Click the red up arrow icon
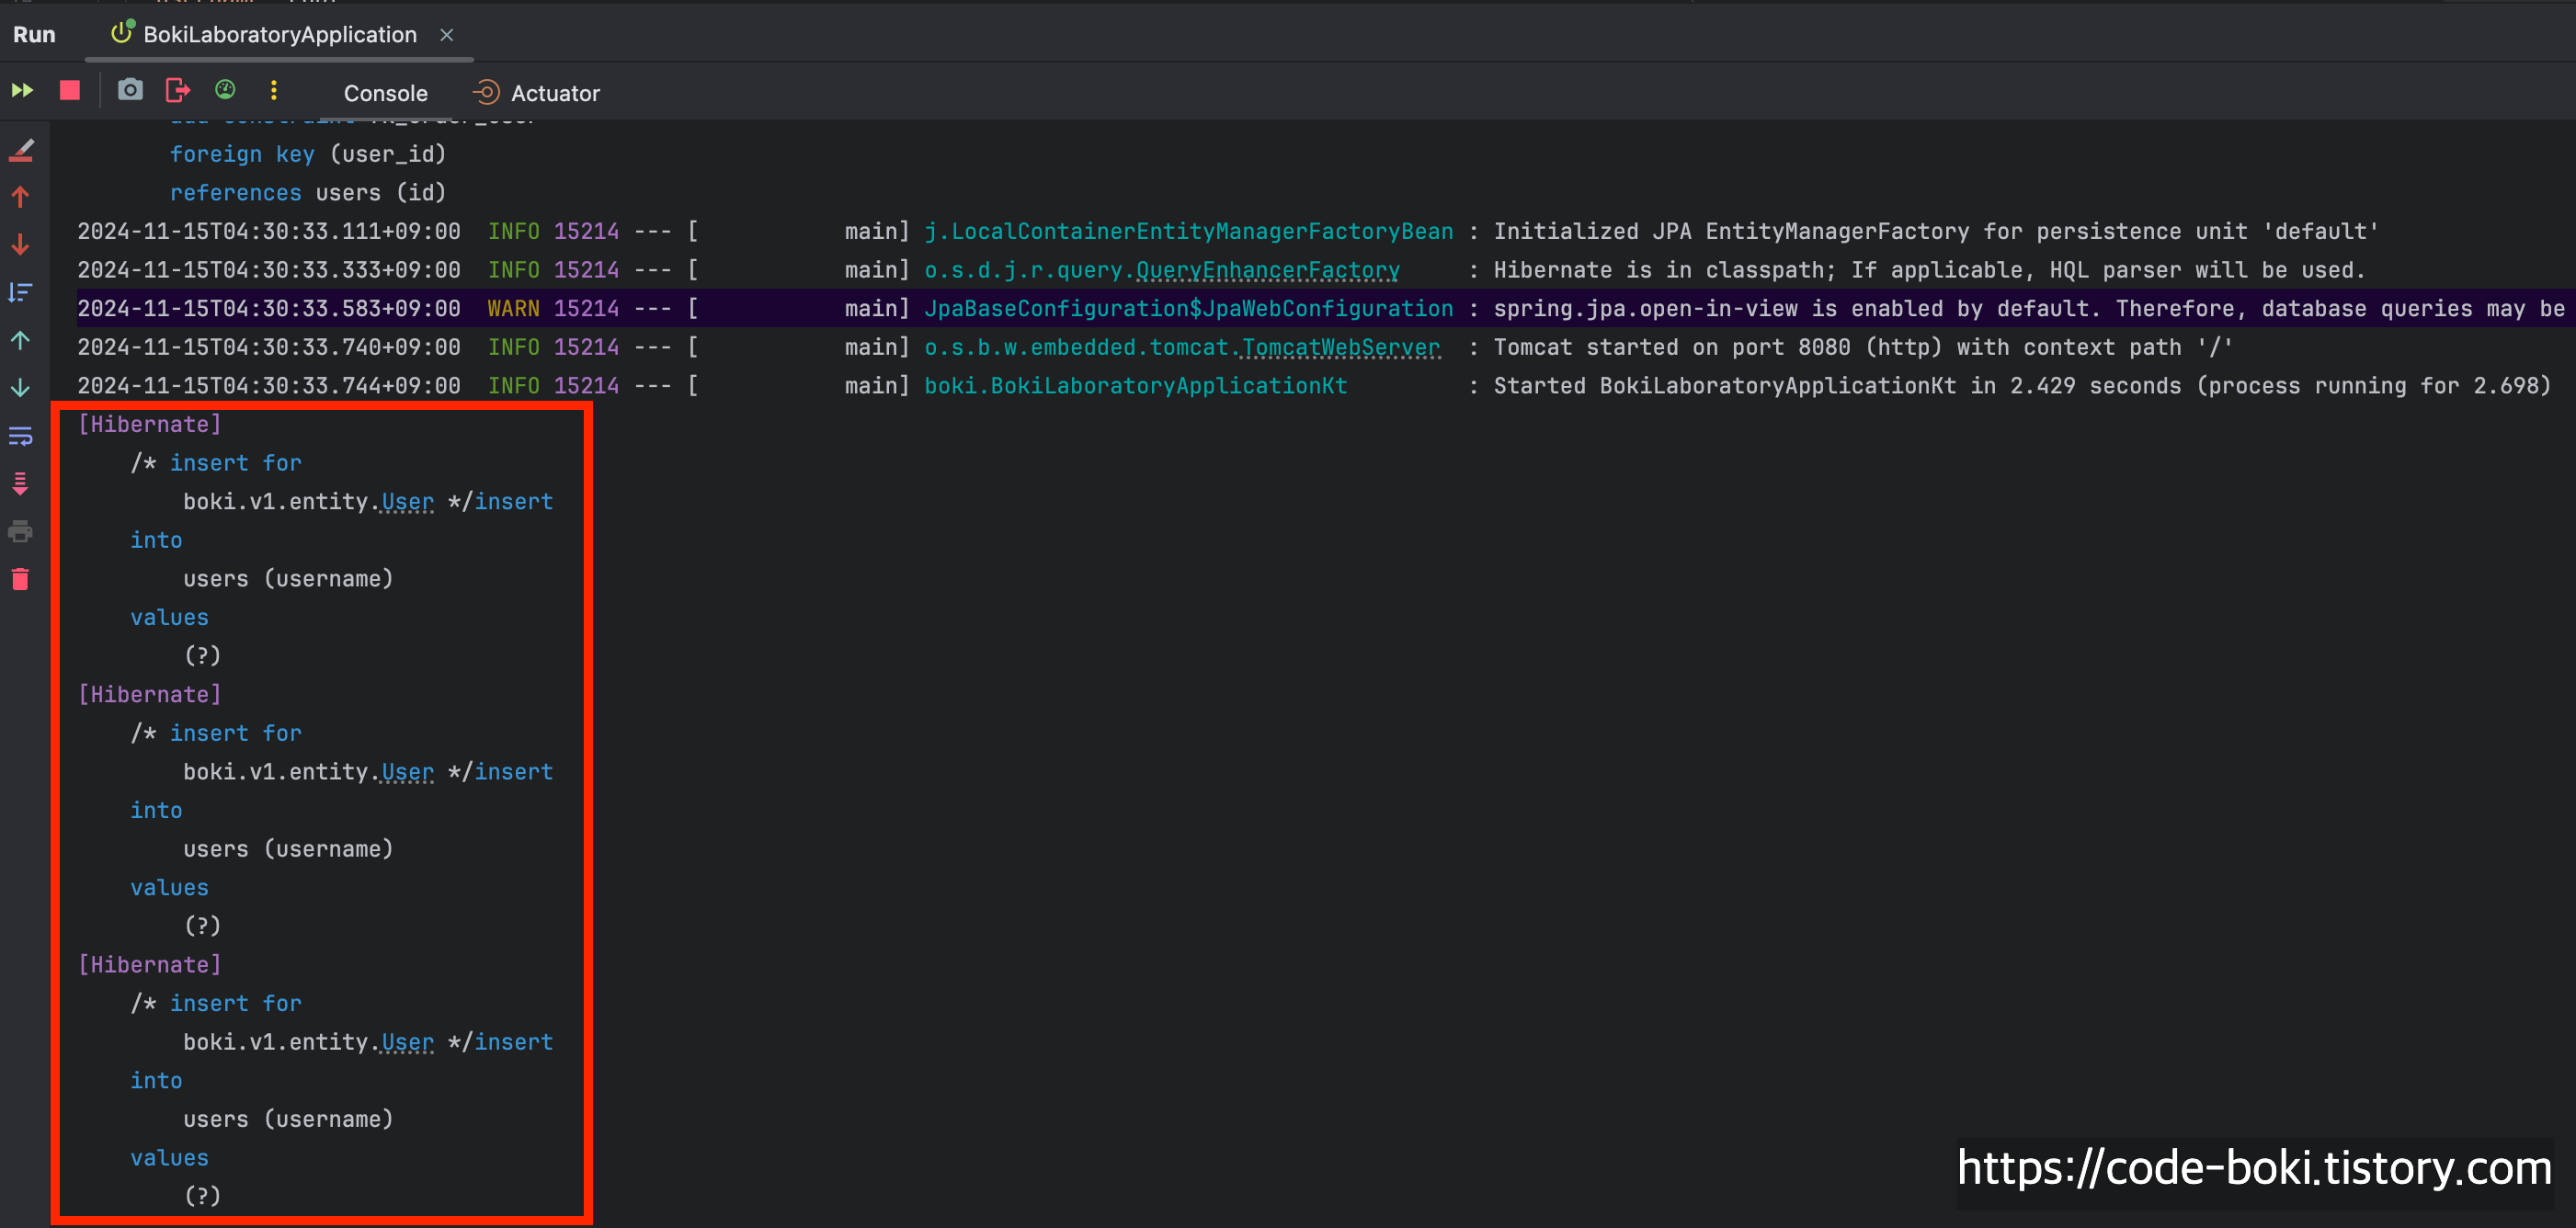The width and height of the screenshot is (2576, 1228). pos(21,197)
